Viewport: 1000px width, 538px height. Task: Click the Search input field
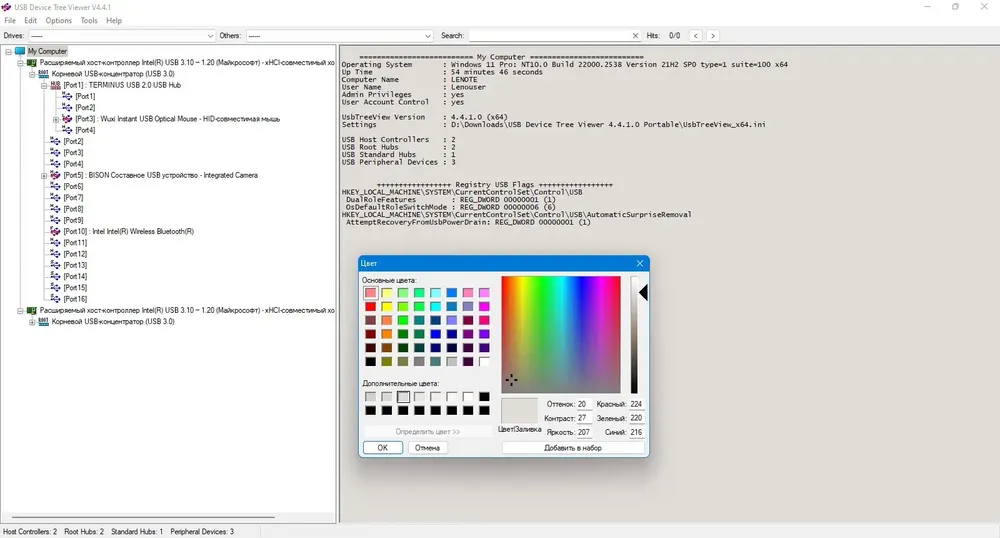pos(550,36)
